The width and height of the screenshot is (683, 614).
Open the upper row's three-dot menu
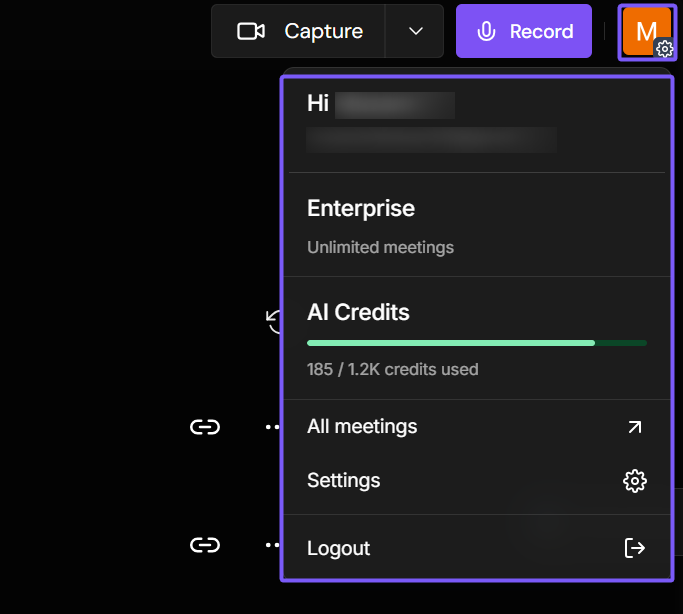pyautogui.click(x=272, y=427)
